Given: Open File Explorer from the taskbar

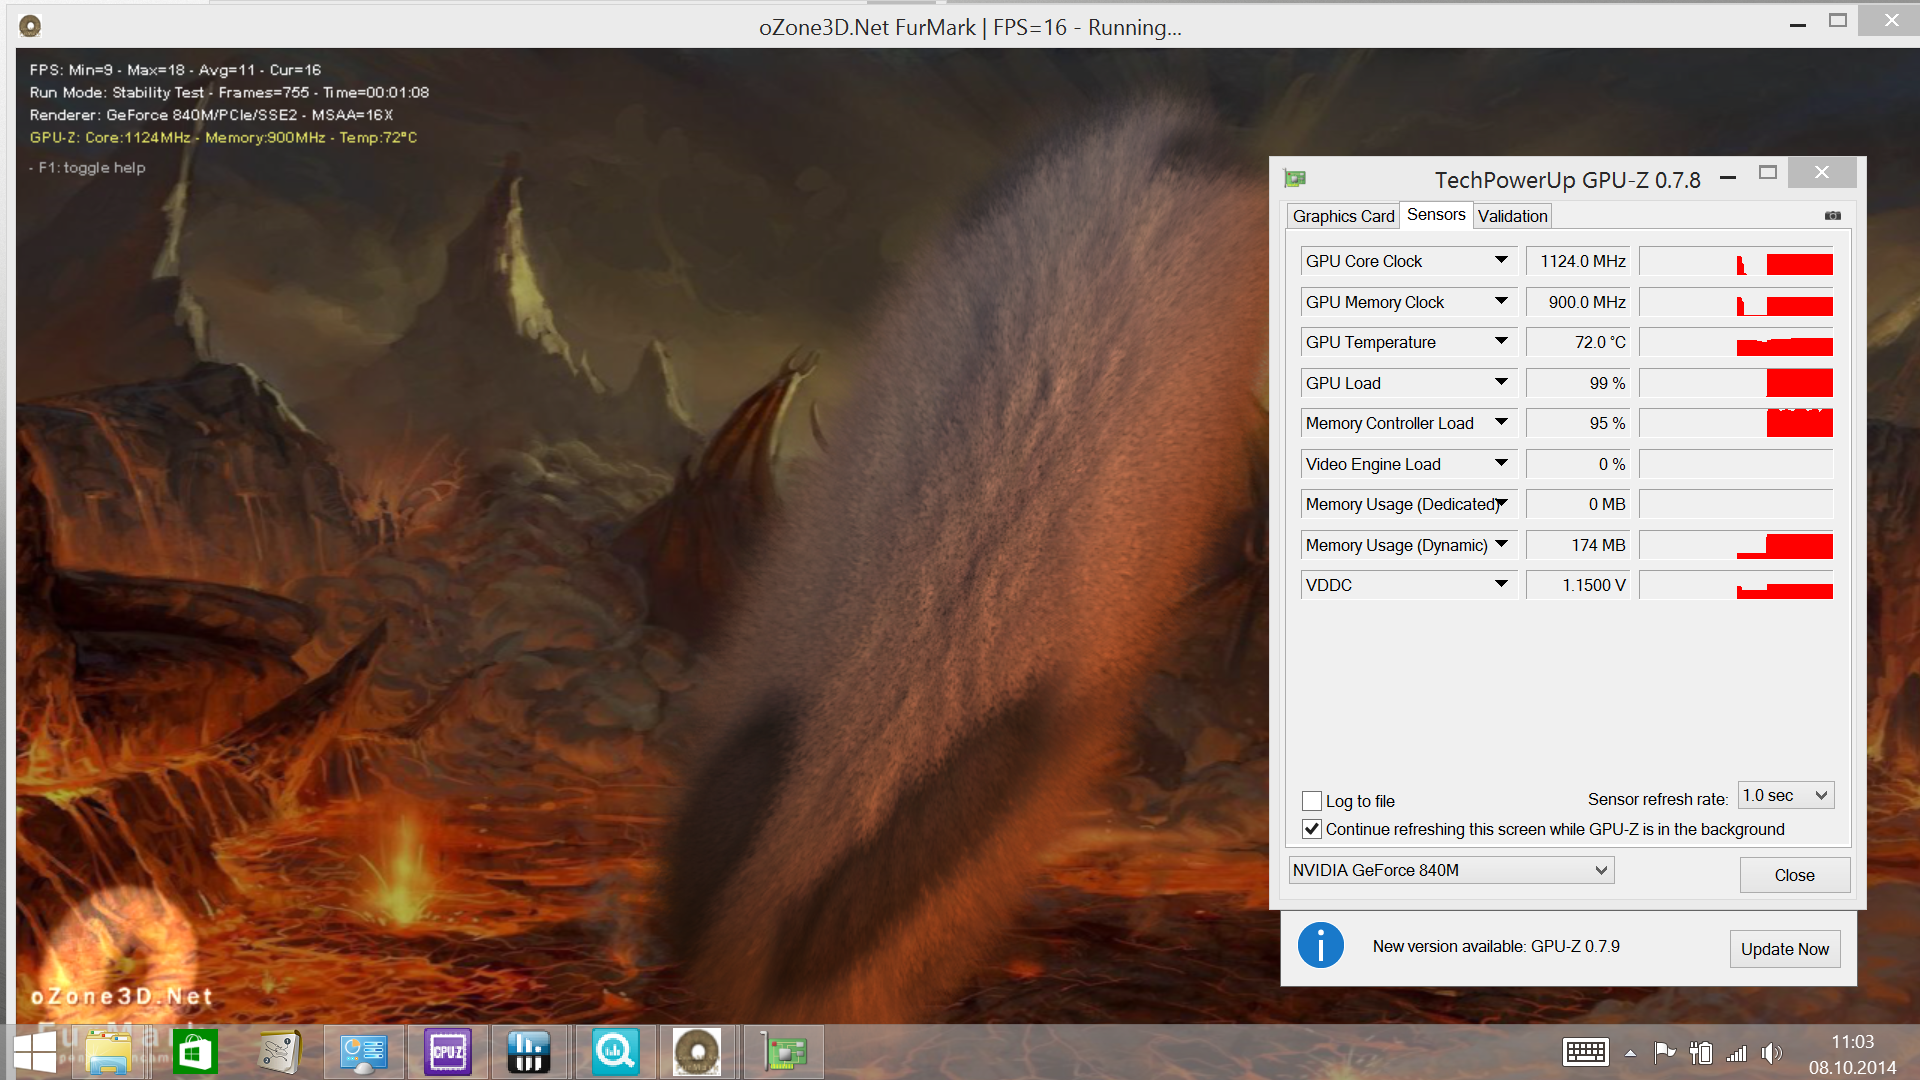Looking at the screenshot, I should coord(108,1052).
